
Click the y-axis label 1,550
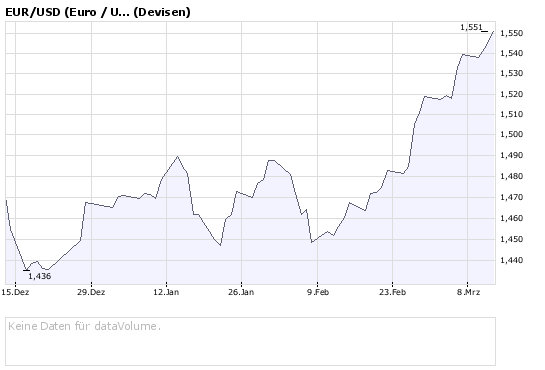(511, 33)
